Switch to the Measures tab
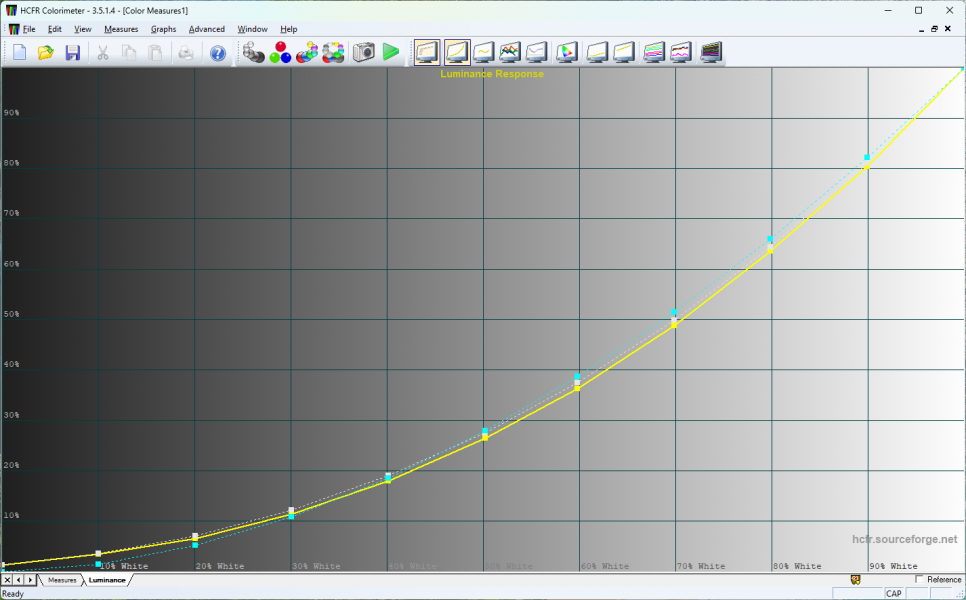 (62, 580)
